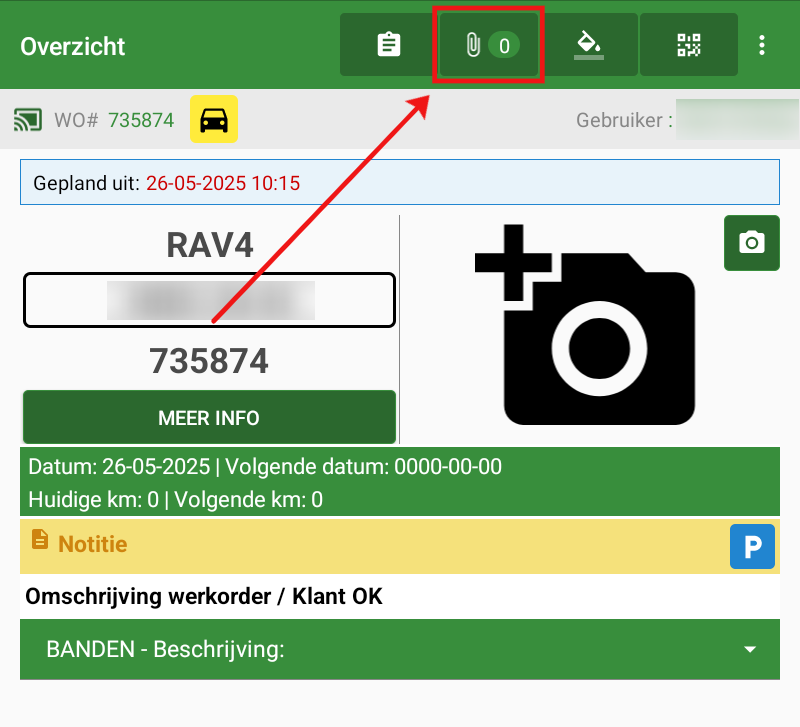Click the blue P parking button
800x727 pixels.
752,546
